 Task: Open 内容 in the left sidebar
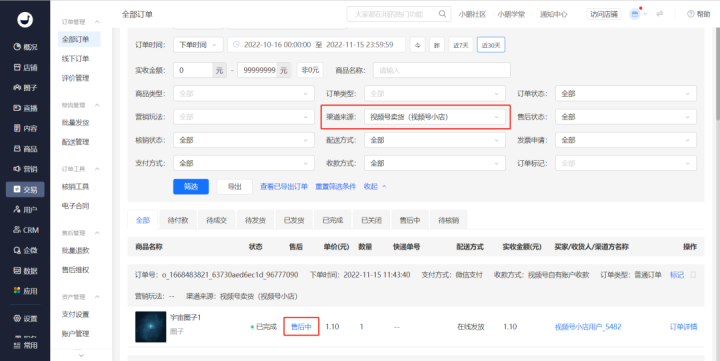click(25, 128)
